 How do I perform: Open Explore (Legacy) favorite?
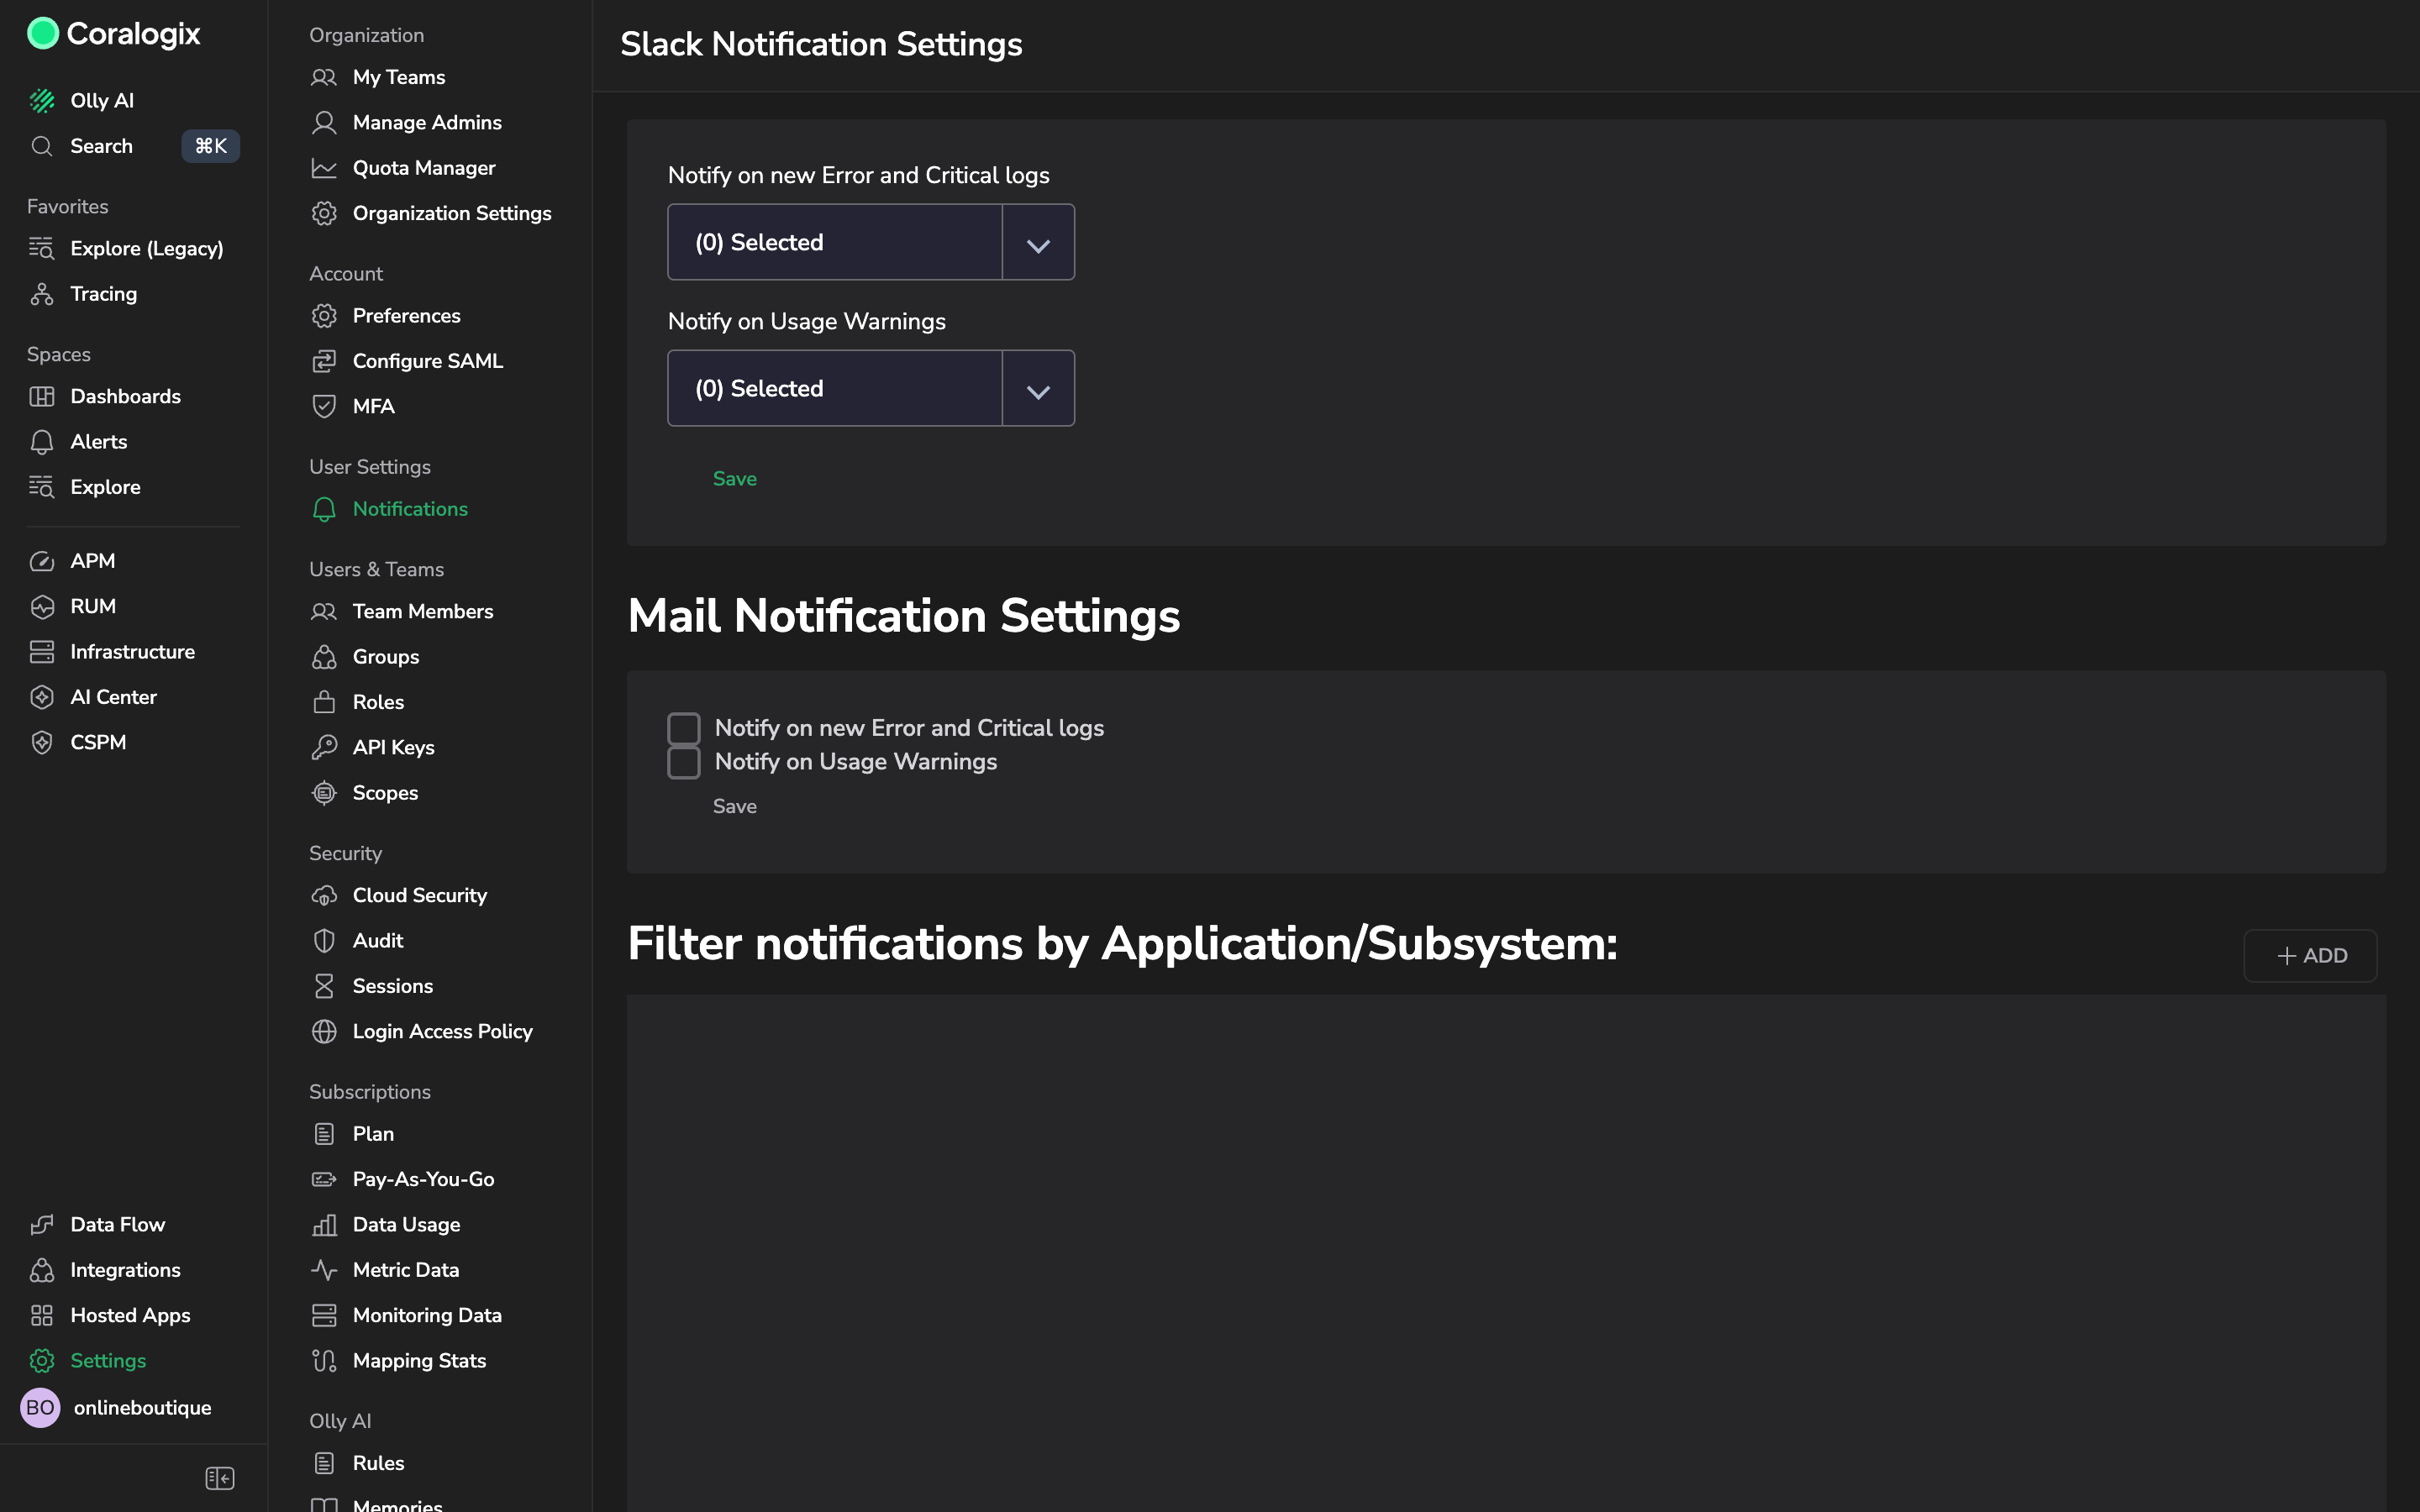[x=147, y=248]
